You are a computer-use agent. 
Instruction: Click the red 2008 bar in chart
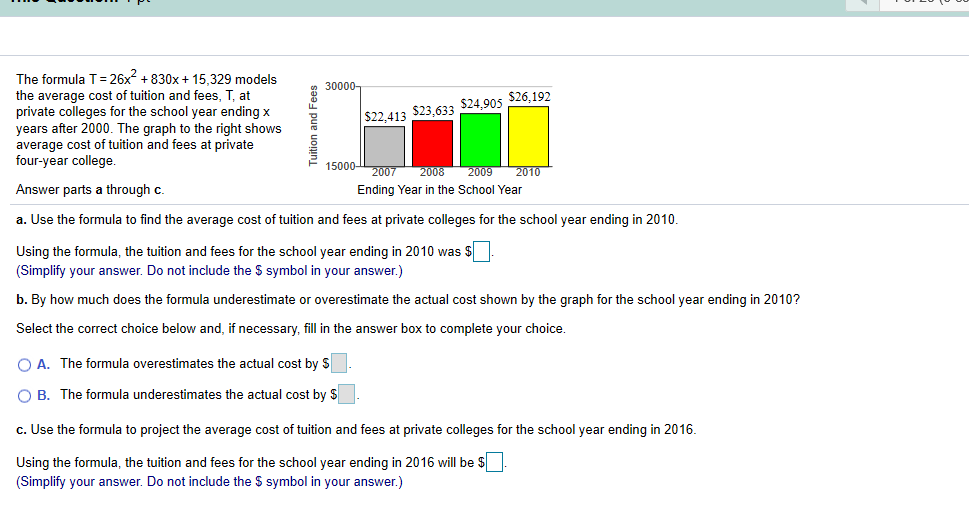click(x=432, y=143)
